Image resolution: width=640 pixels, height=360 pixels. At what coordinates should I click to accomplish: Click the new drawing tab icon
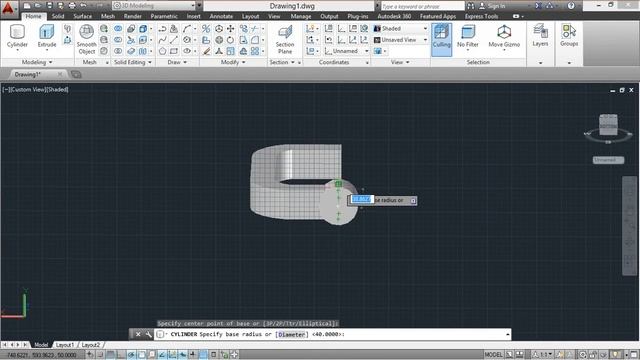click(x=76, y=74)
